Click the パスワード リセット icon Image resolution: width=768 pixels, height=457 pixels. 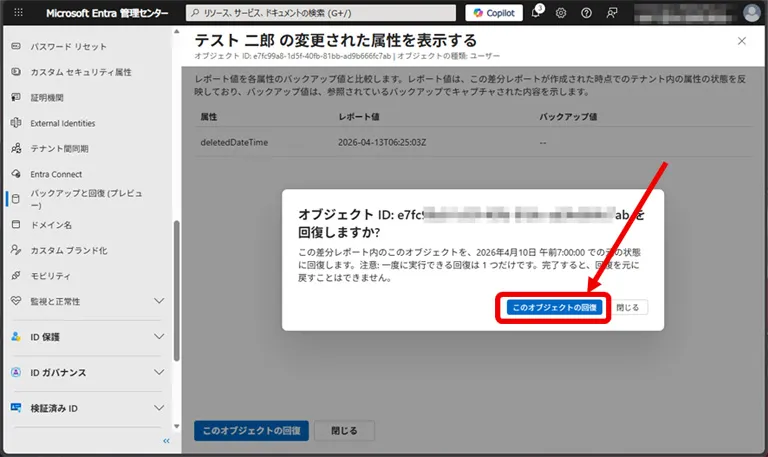pyautogui.click(x=16, y=46)
